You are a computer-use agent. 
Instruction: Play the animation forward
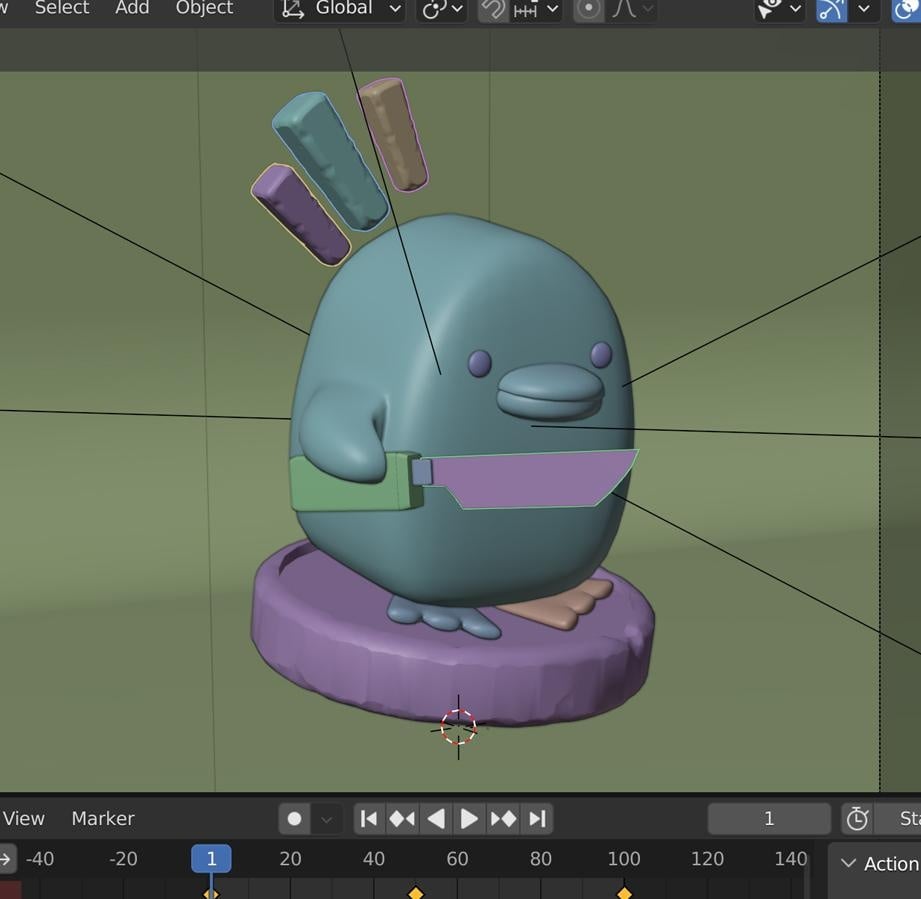469,819
